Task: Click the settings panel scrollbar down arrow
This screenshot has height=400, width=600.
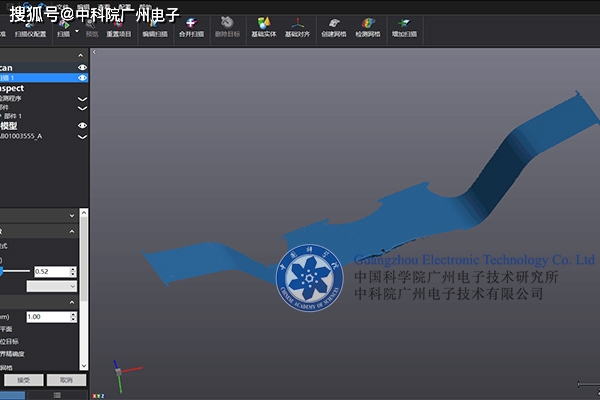Action: click(x=84, y=366)
